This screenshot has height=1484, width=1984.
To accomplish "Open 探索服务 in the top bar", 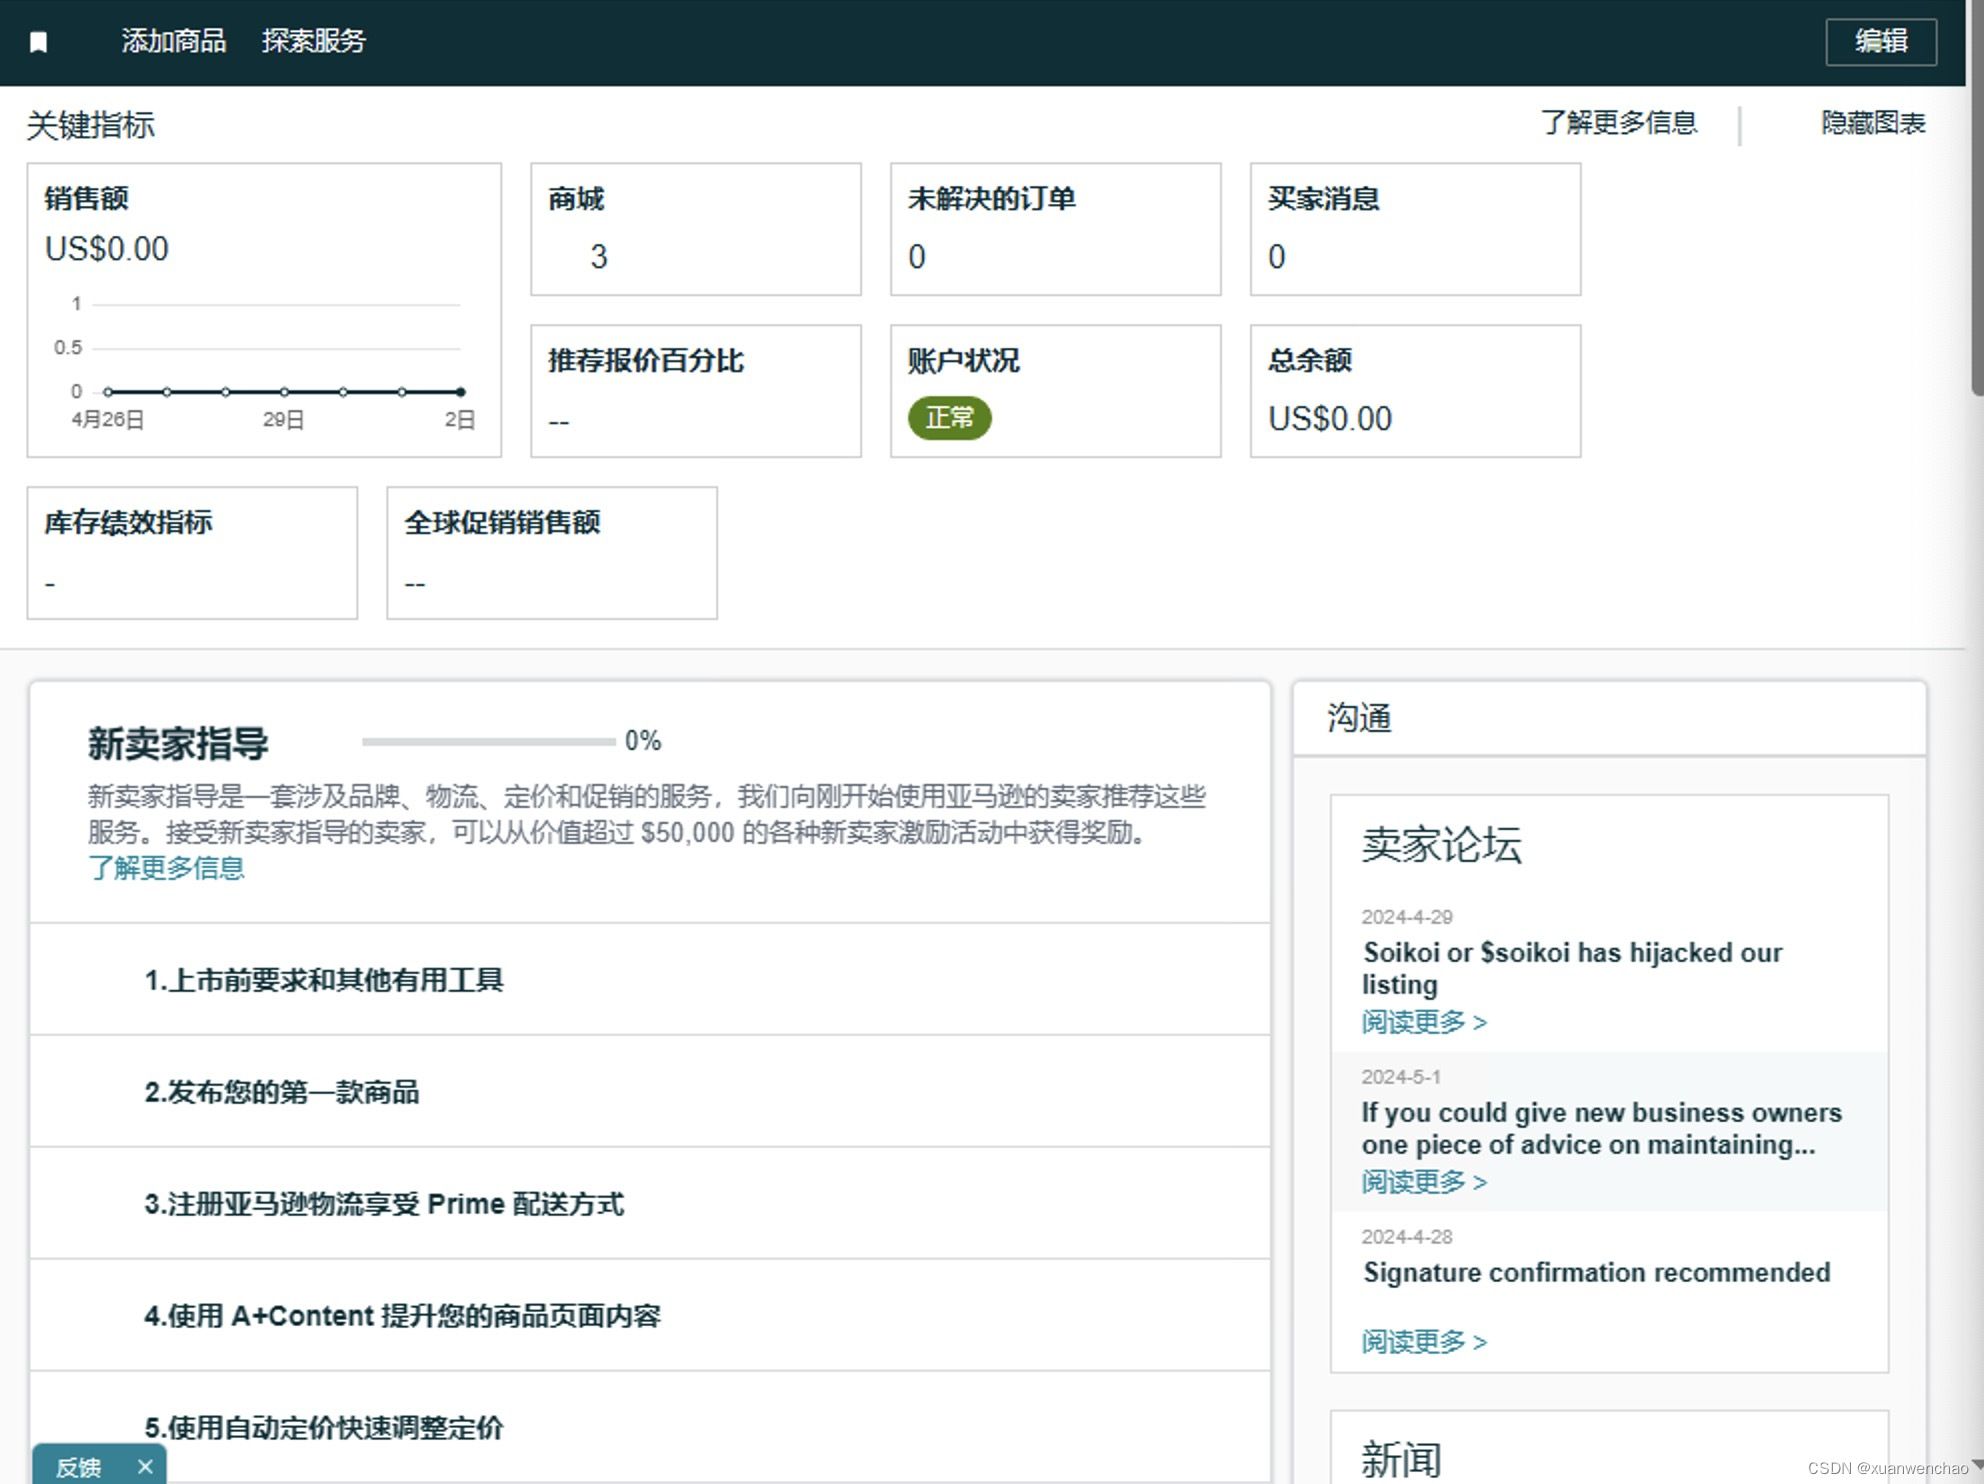I will pos(313,41).
